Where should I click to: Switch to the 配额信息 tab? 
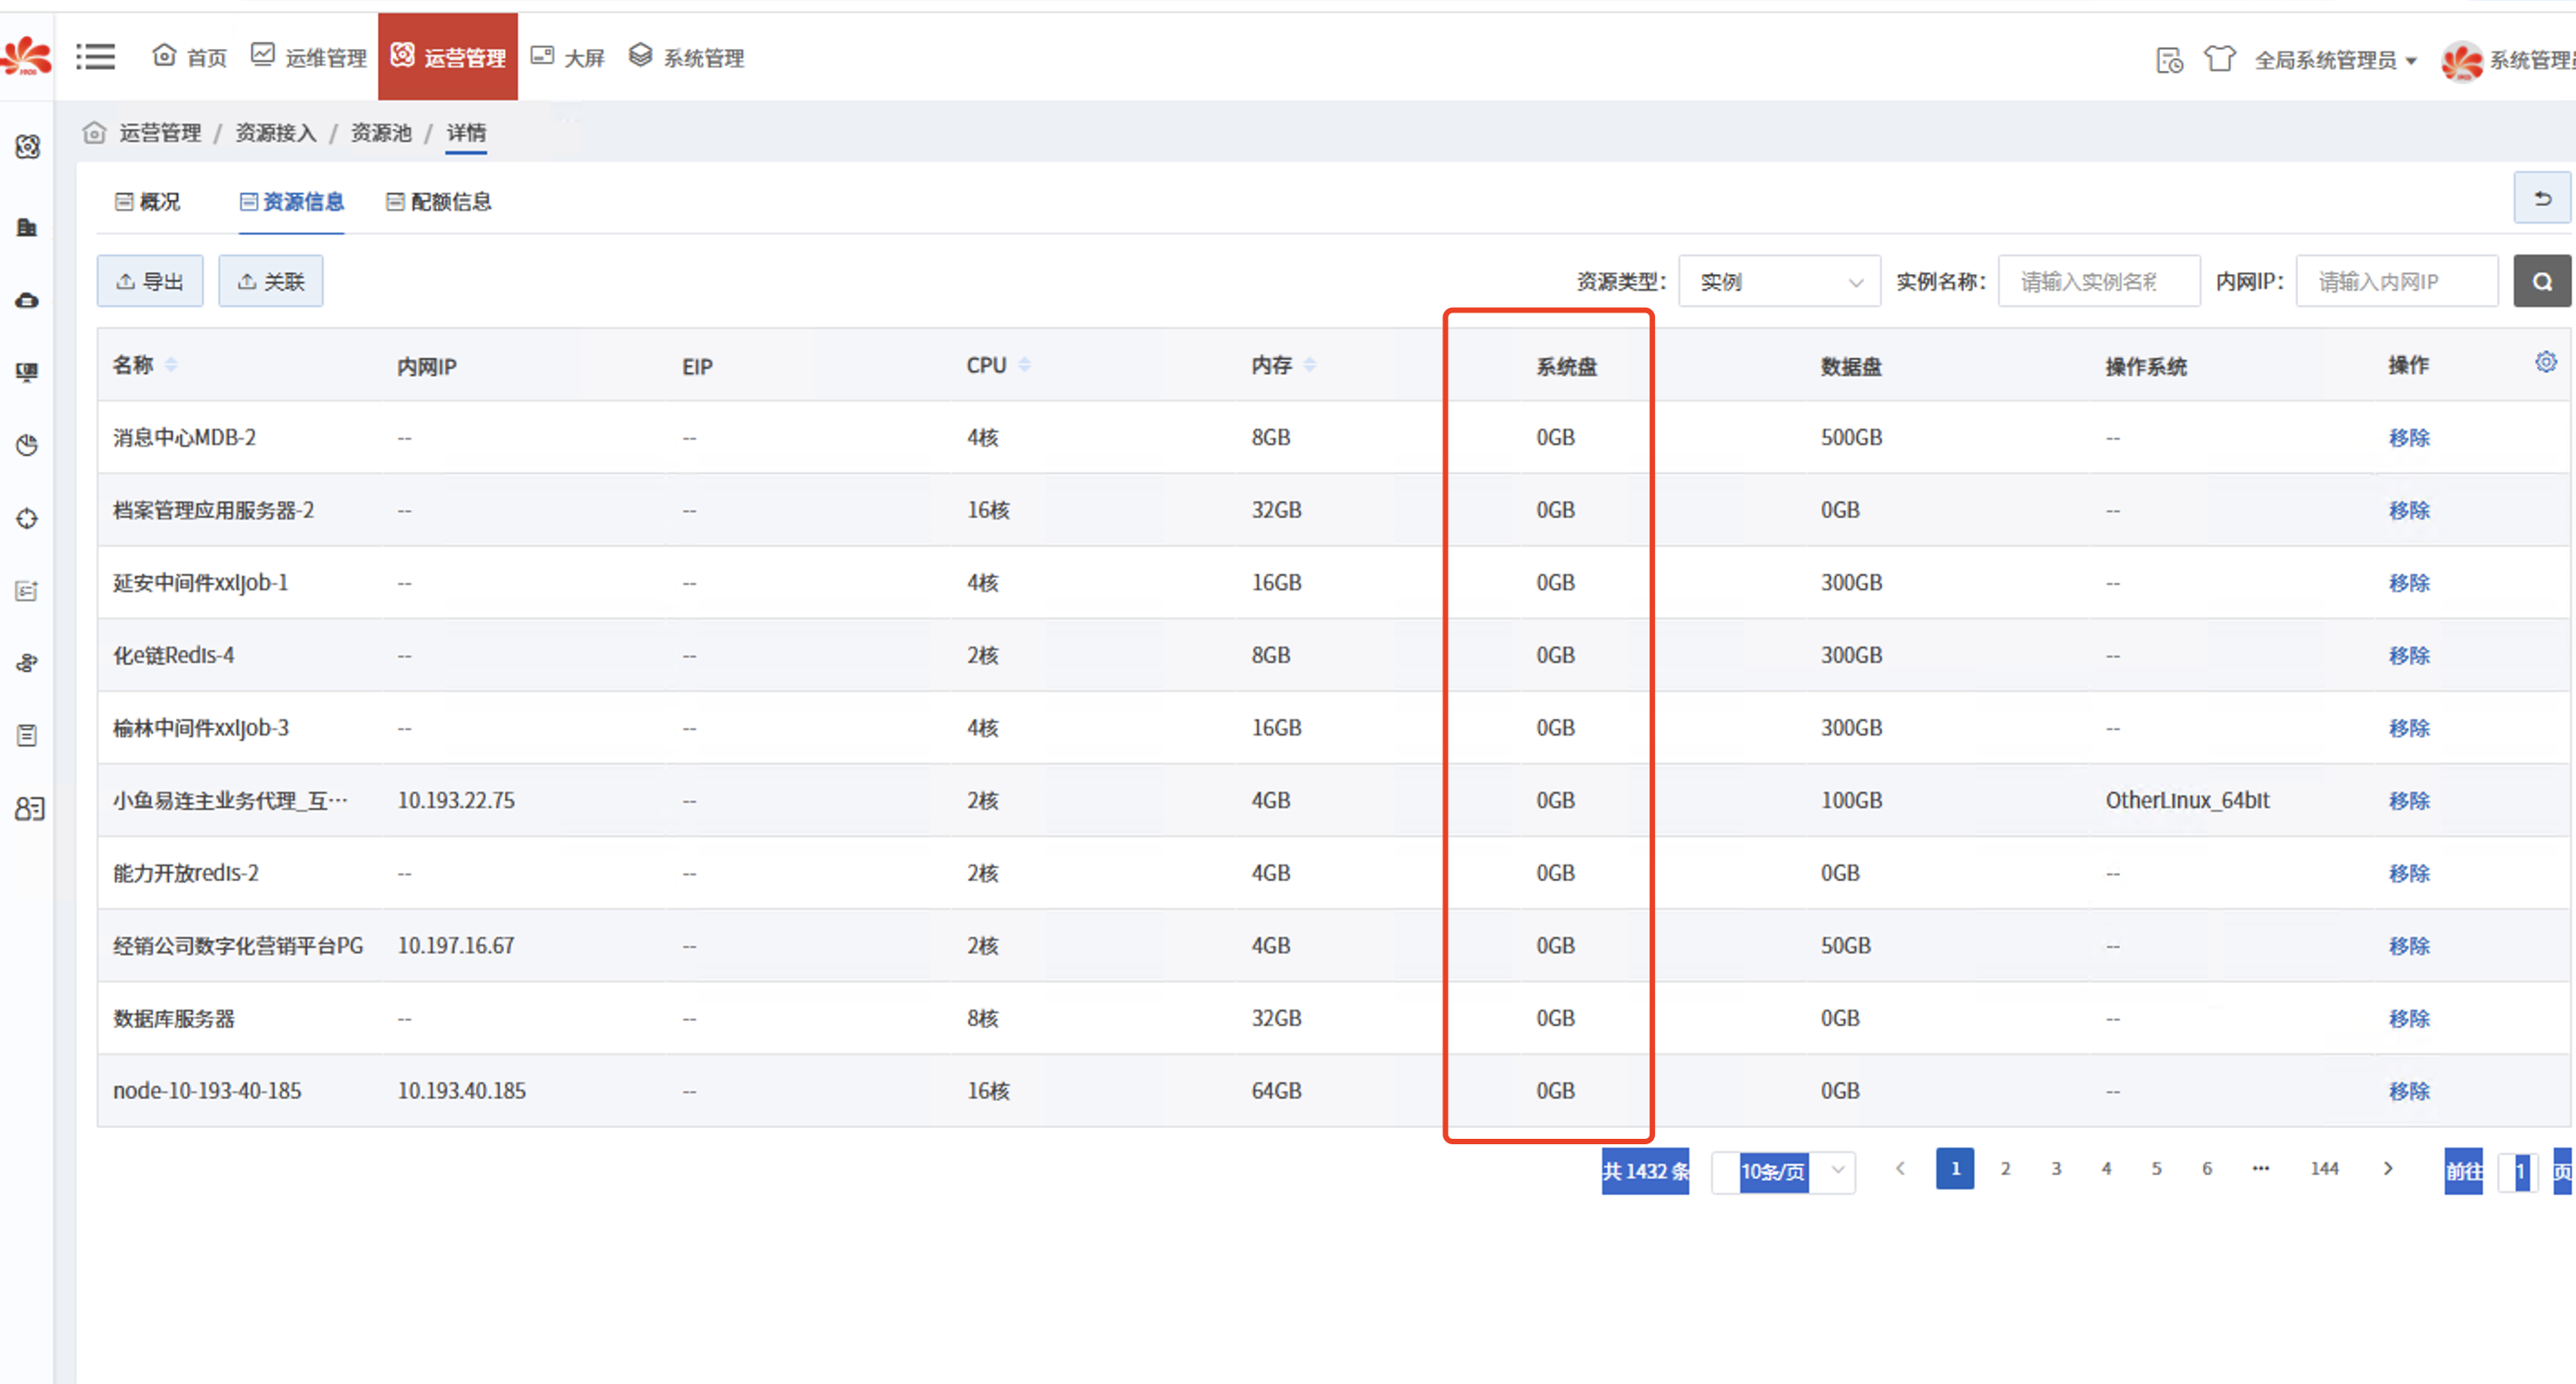pos(439,202)
